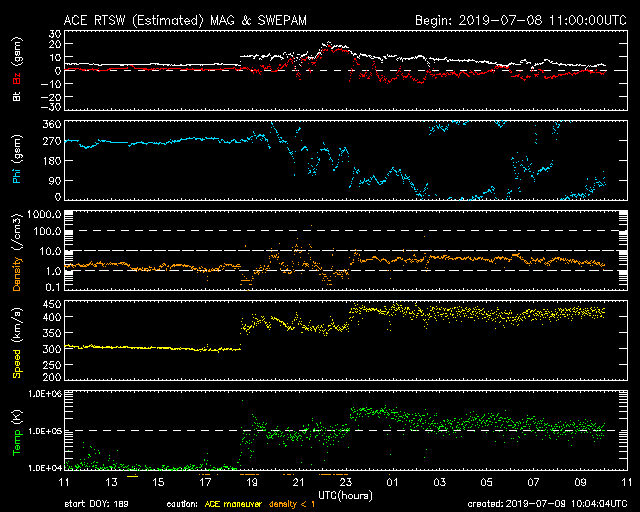Click the 1.0E+05 temperature axis label
640x512 pixels.
point(45,431)
